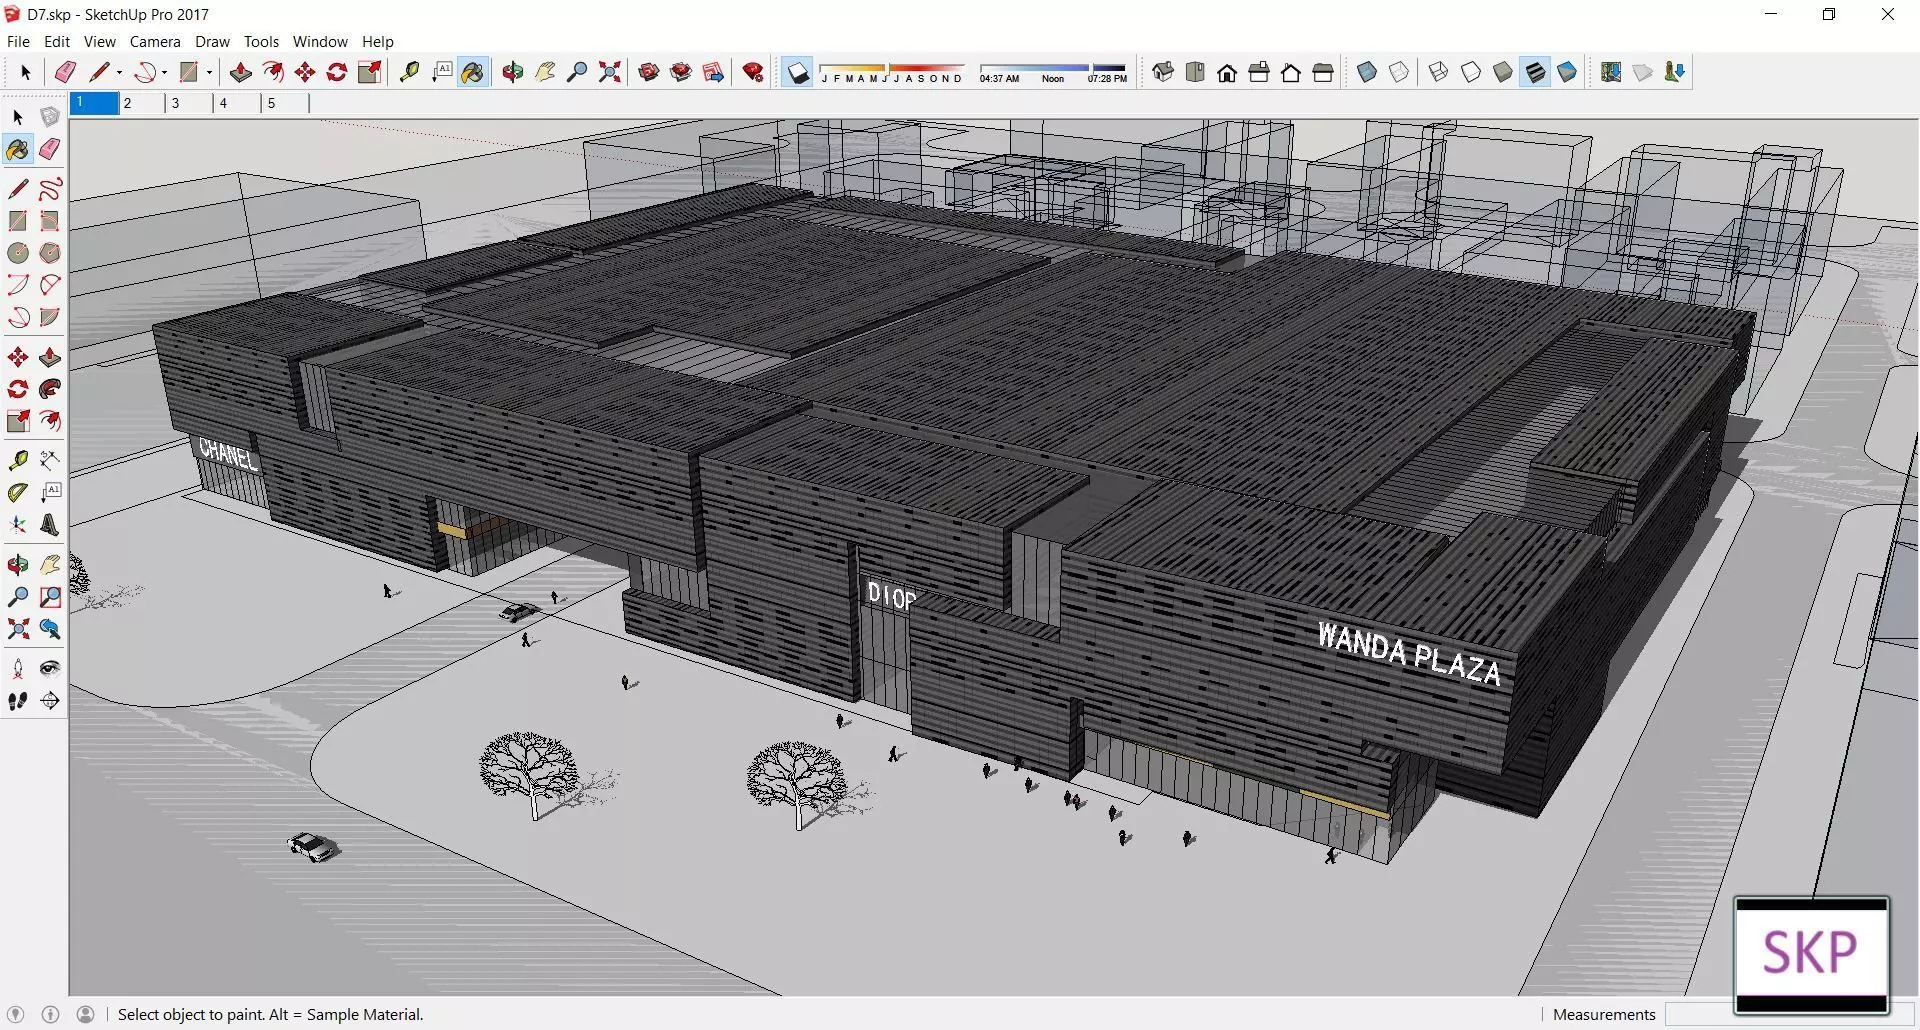
Task: Open the 3D Warehouse icon
Action: point(649,72)
